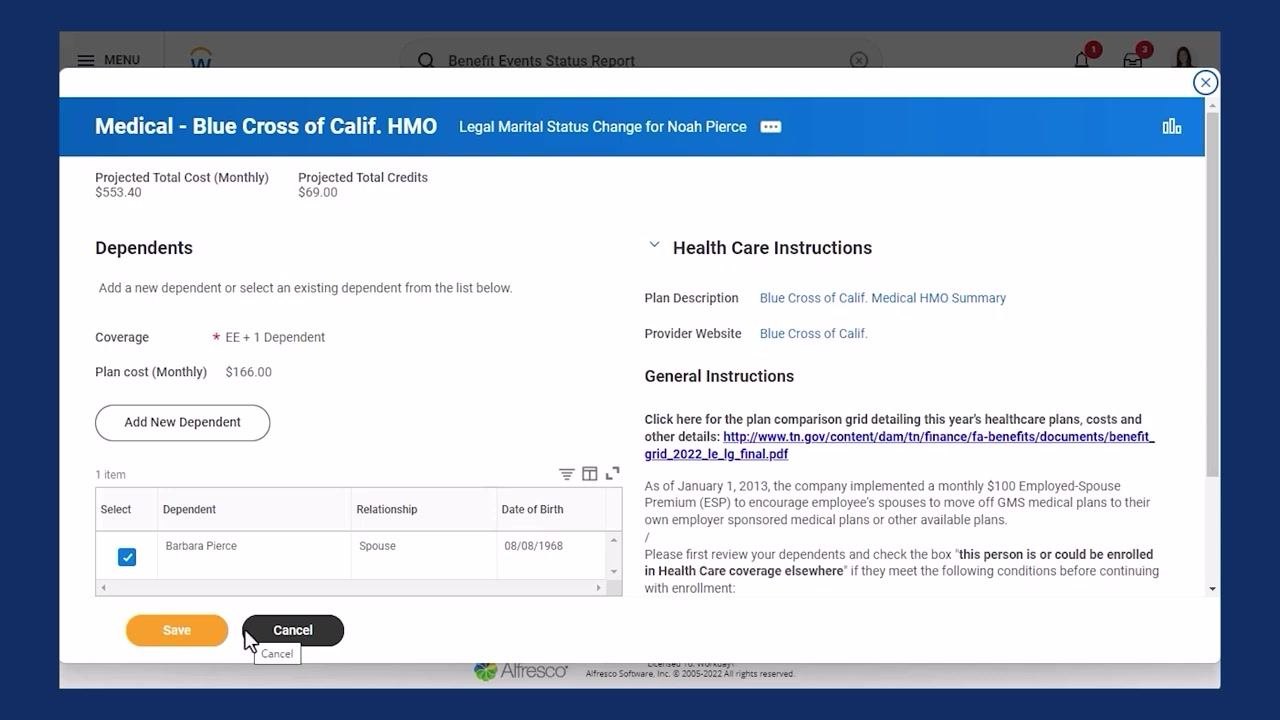Click table horizontal scroll left arrow
The width and height of the screenshot is (1280, 720).
(x=102, y=588)
